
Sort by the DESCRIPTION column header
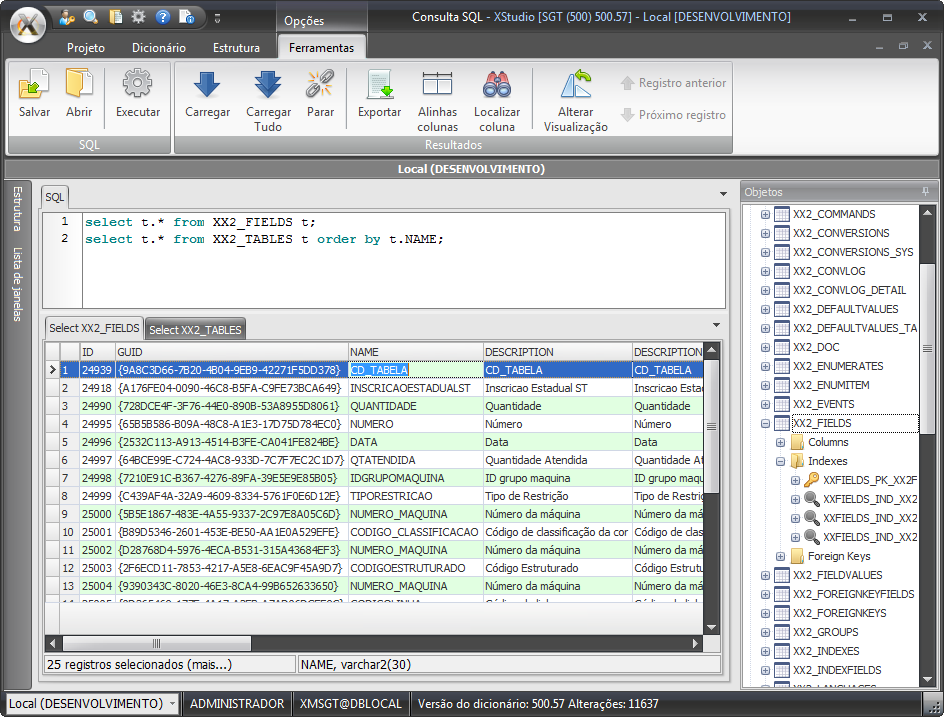pyautogui.click(x=519, y=352)
